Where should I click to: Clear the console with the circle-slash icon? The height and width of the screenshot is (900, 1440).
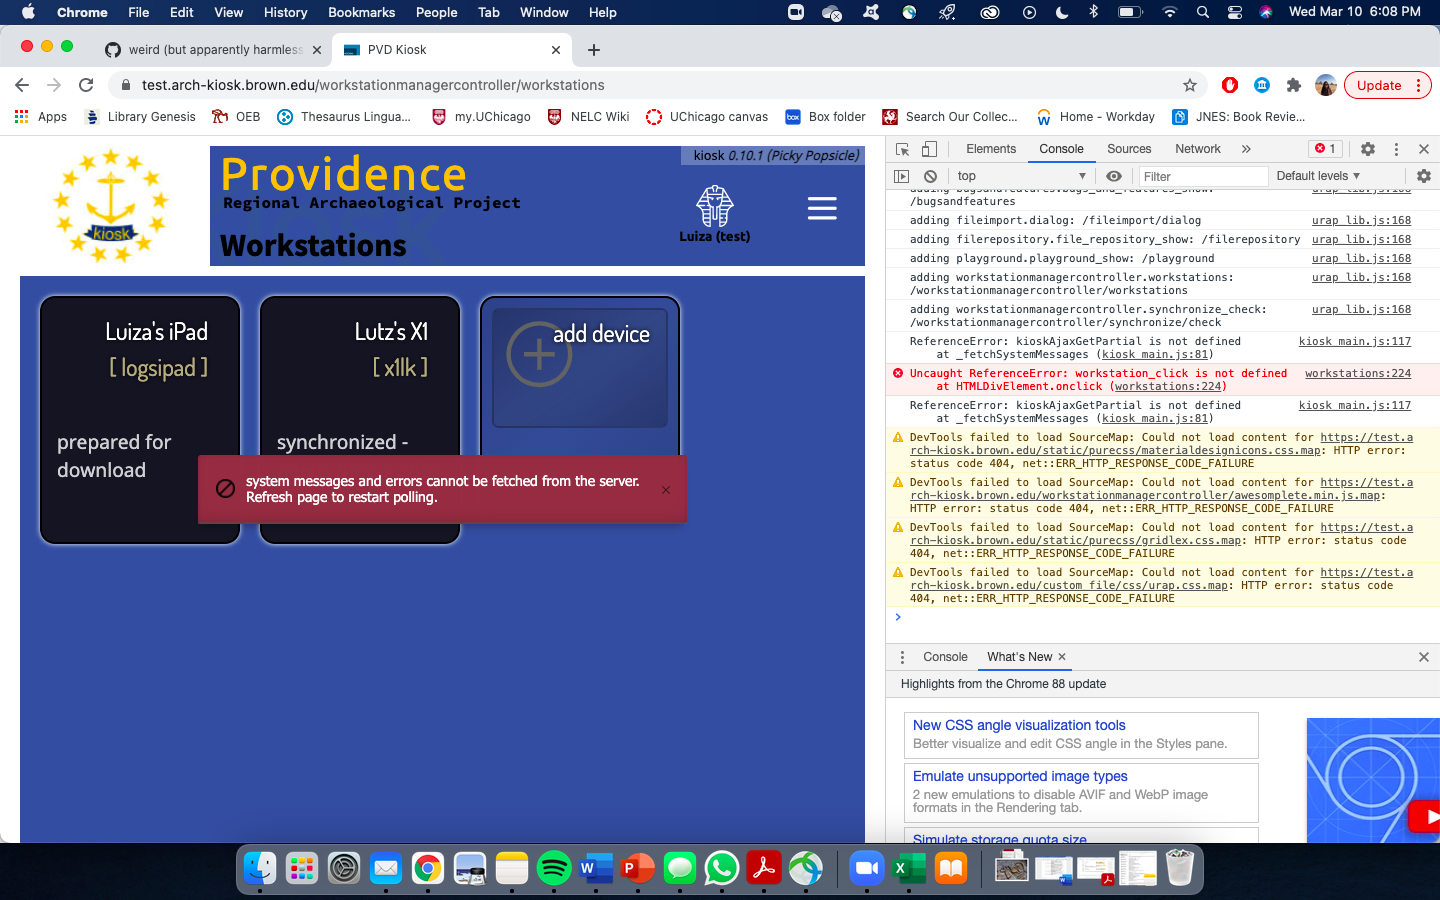pos(930,175)
